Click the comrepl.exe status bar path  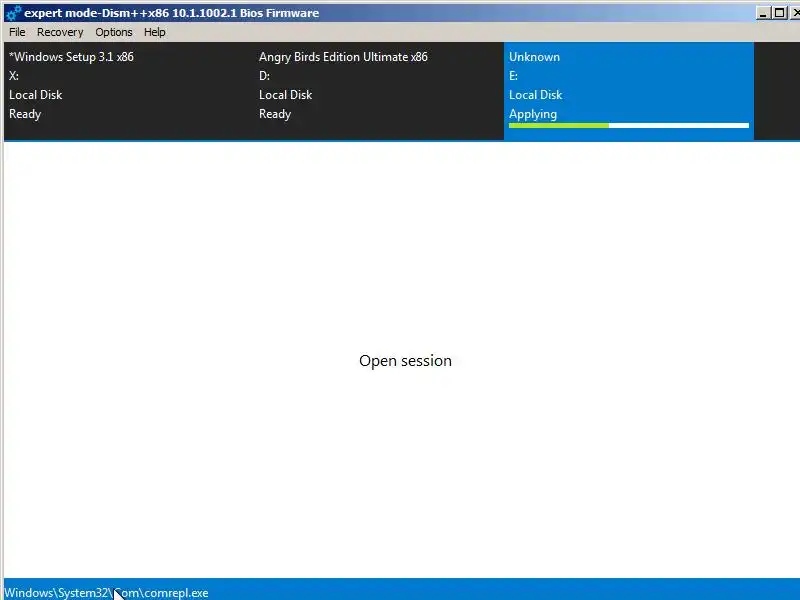[106, 593]
